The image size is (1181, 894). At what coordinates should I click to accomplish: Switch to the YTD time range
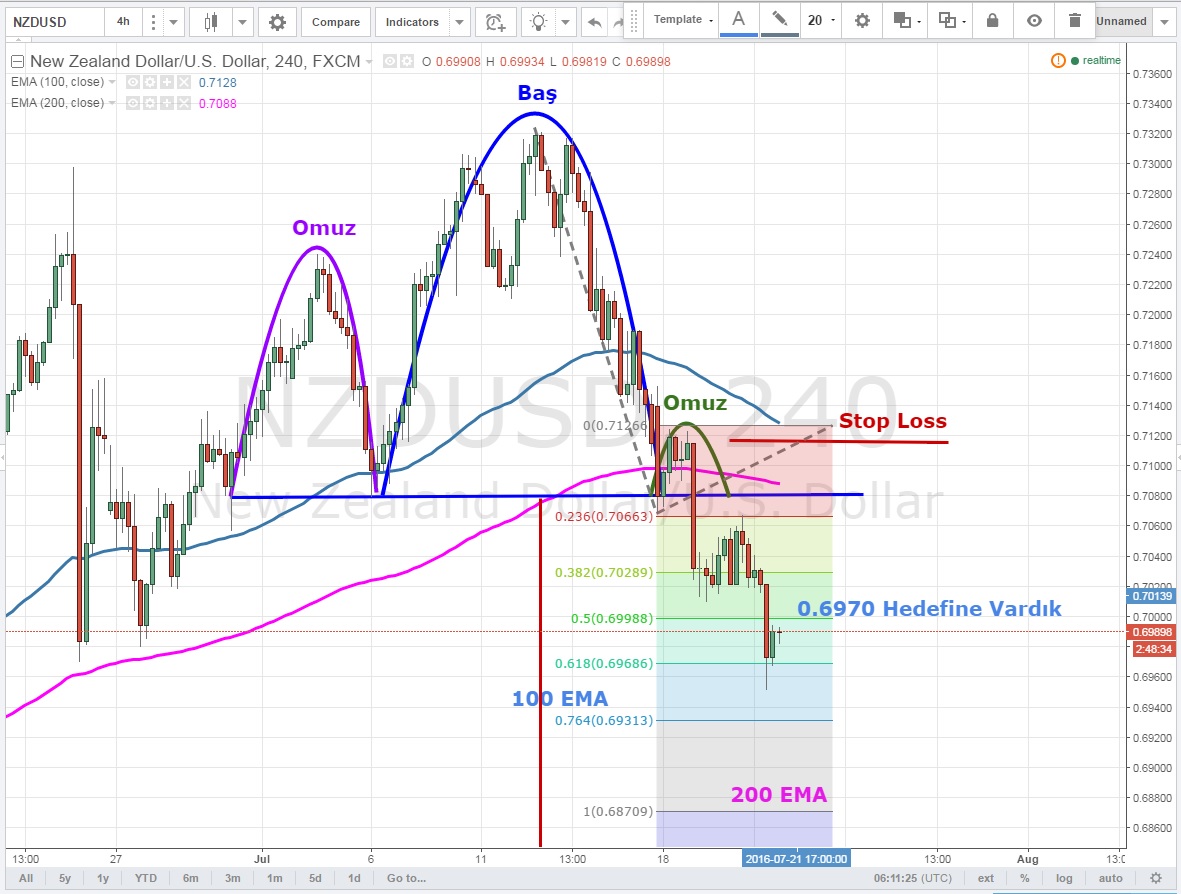(x=146, y=878)
